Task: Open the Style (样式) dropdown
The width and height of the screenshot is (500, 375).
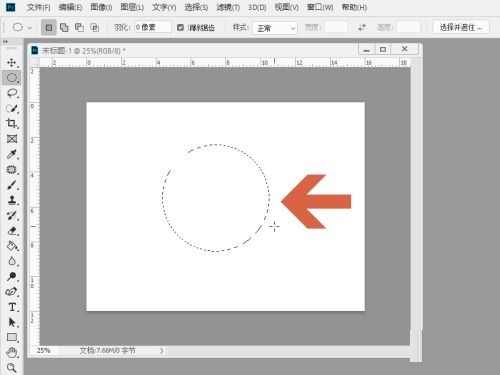Action: [x=275, y=28]
